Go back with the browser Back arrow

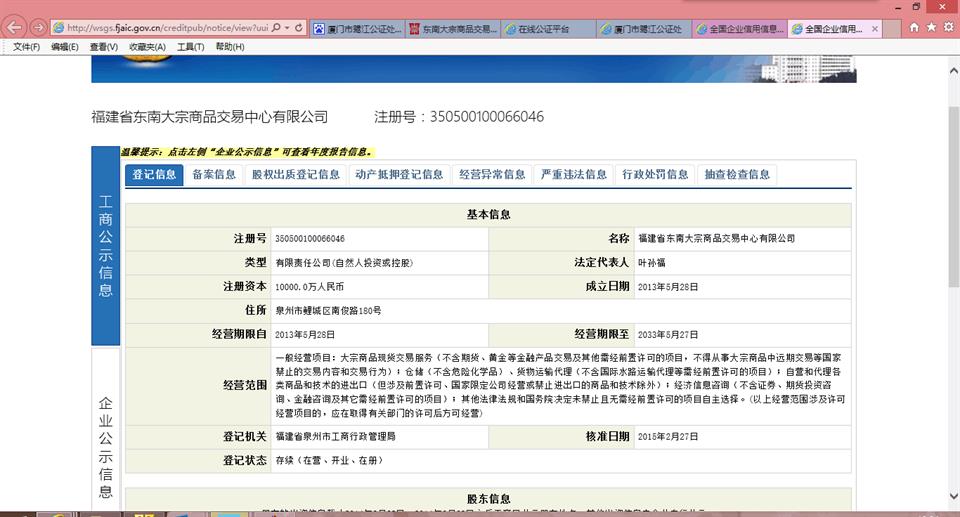[13, 28]
